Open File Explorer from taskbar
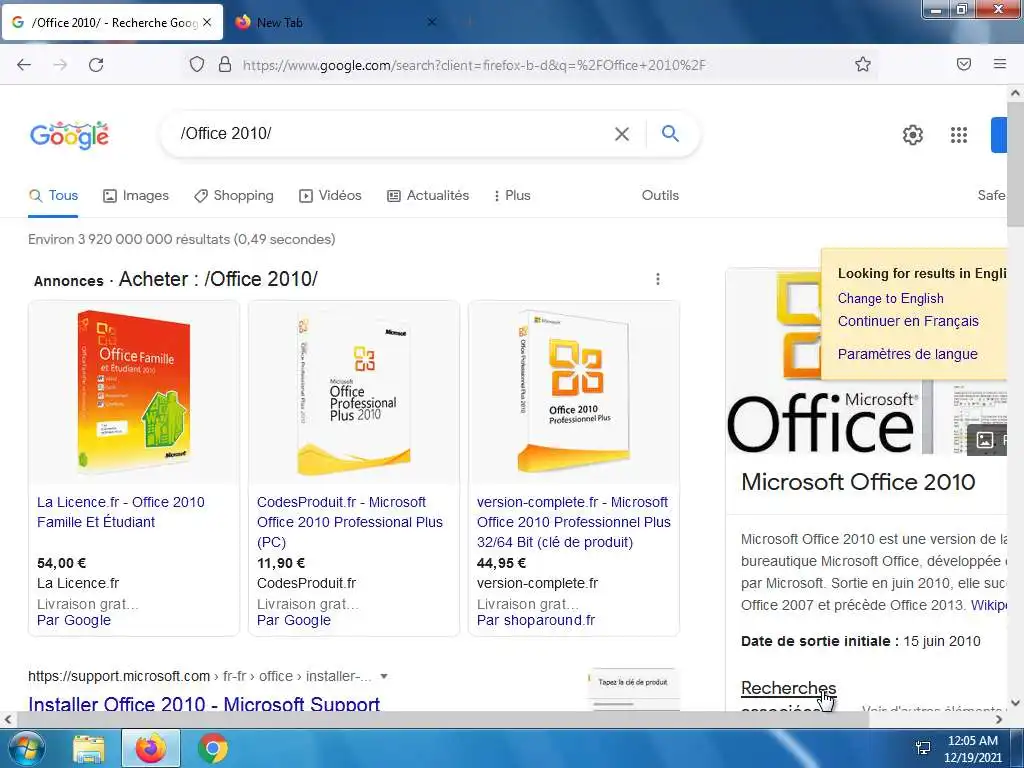 [89, 748]
